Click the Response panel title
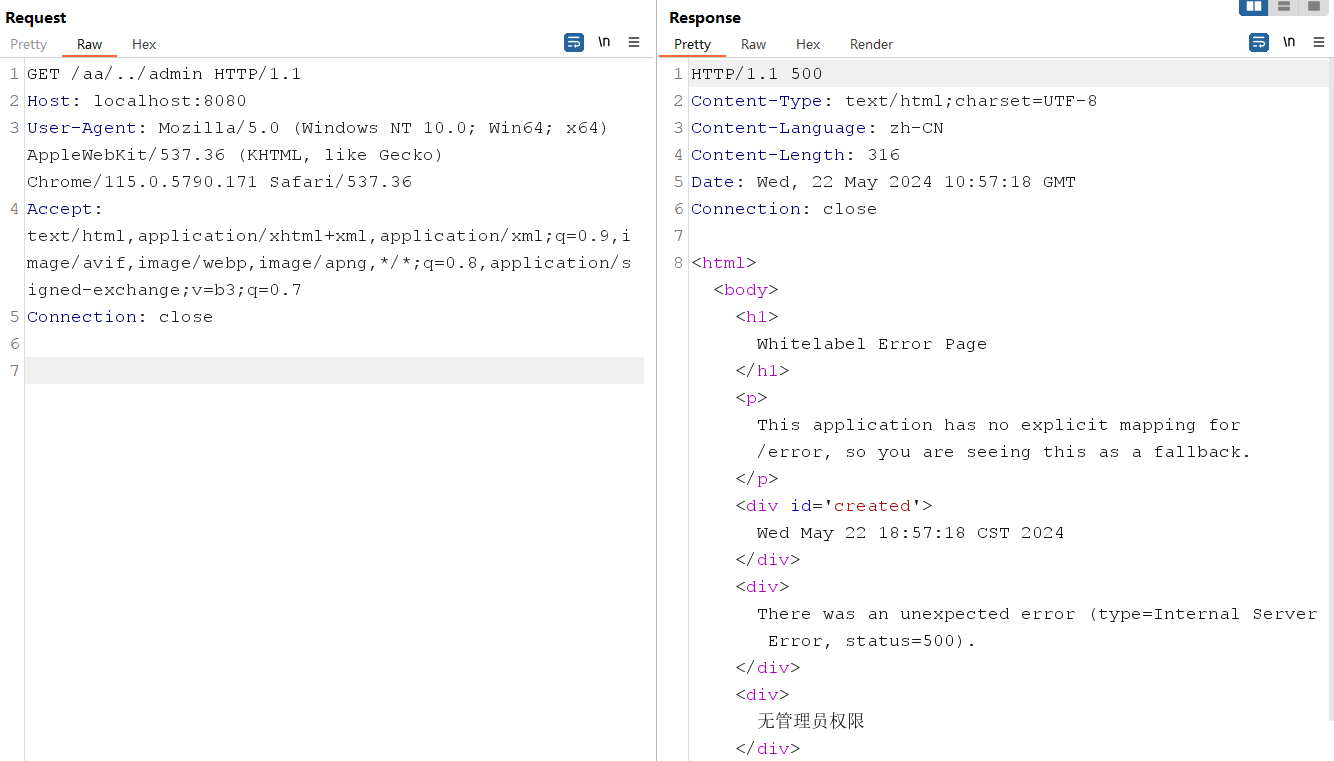1334x761 pixels. (705, 17)
